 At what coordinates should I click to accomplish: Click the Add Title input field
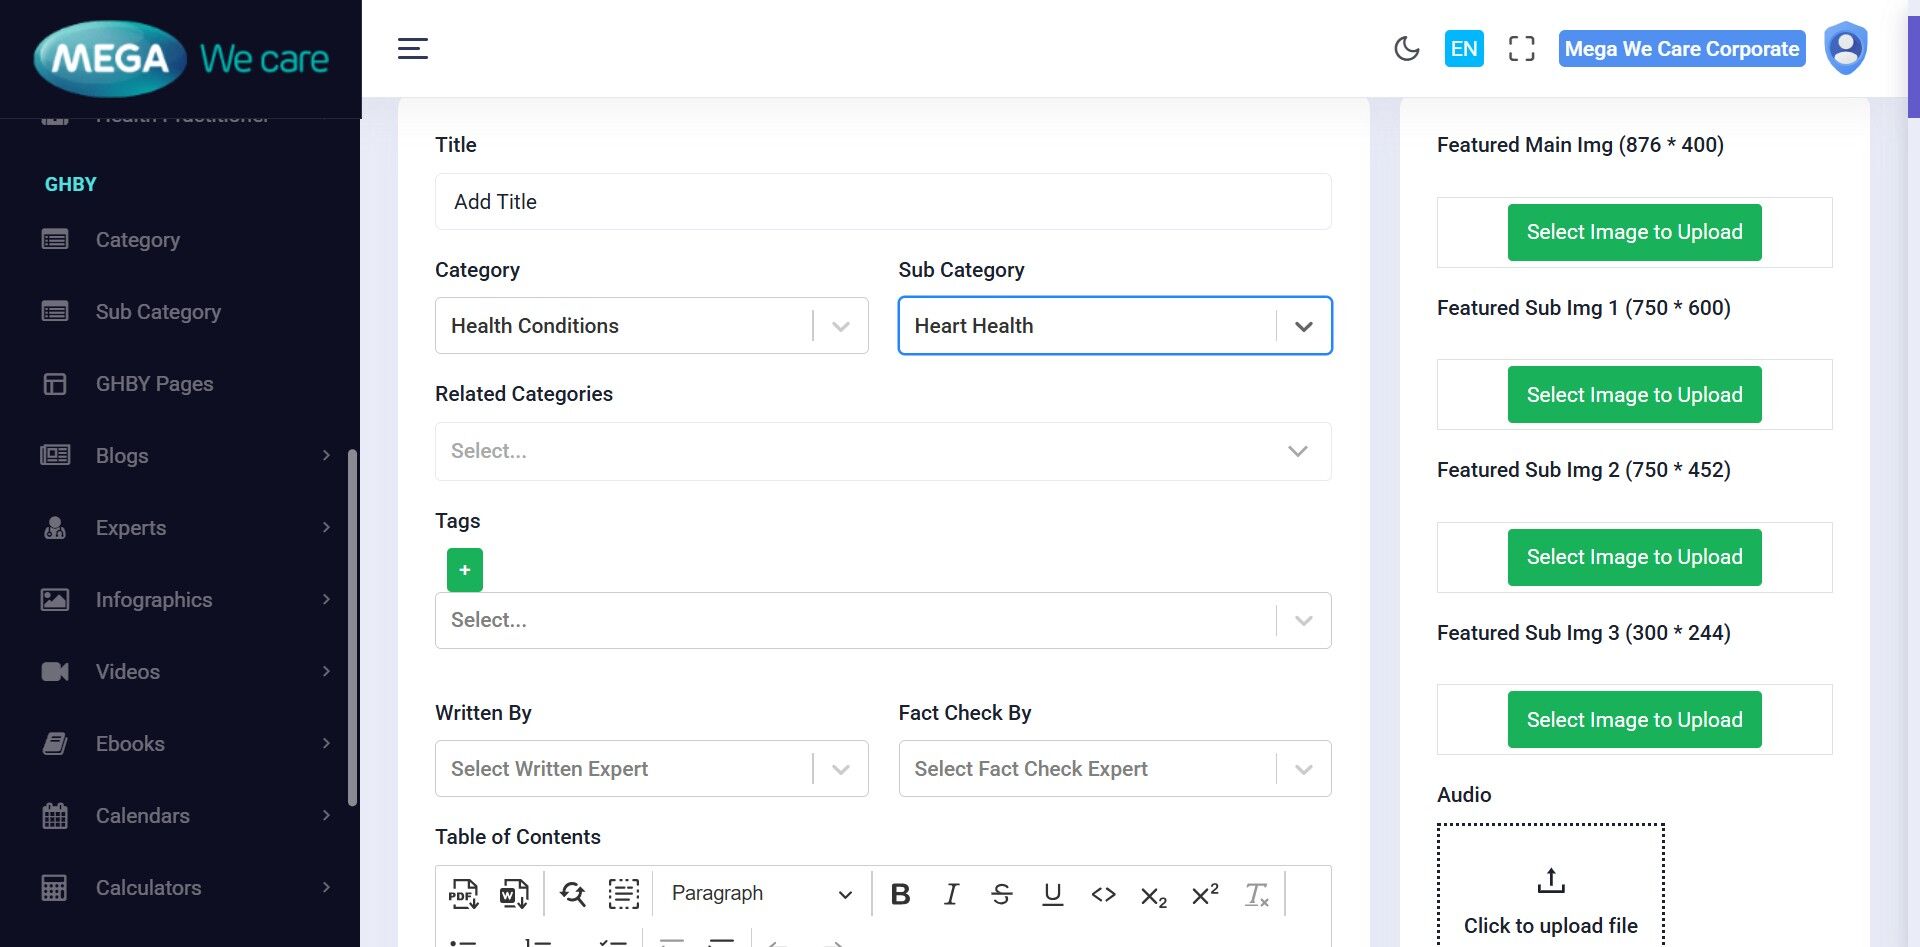pos(882,202)
